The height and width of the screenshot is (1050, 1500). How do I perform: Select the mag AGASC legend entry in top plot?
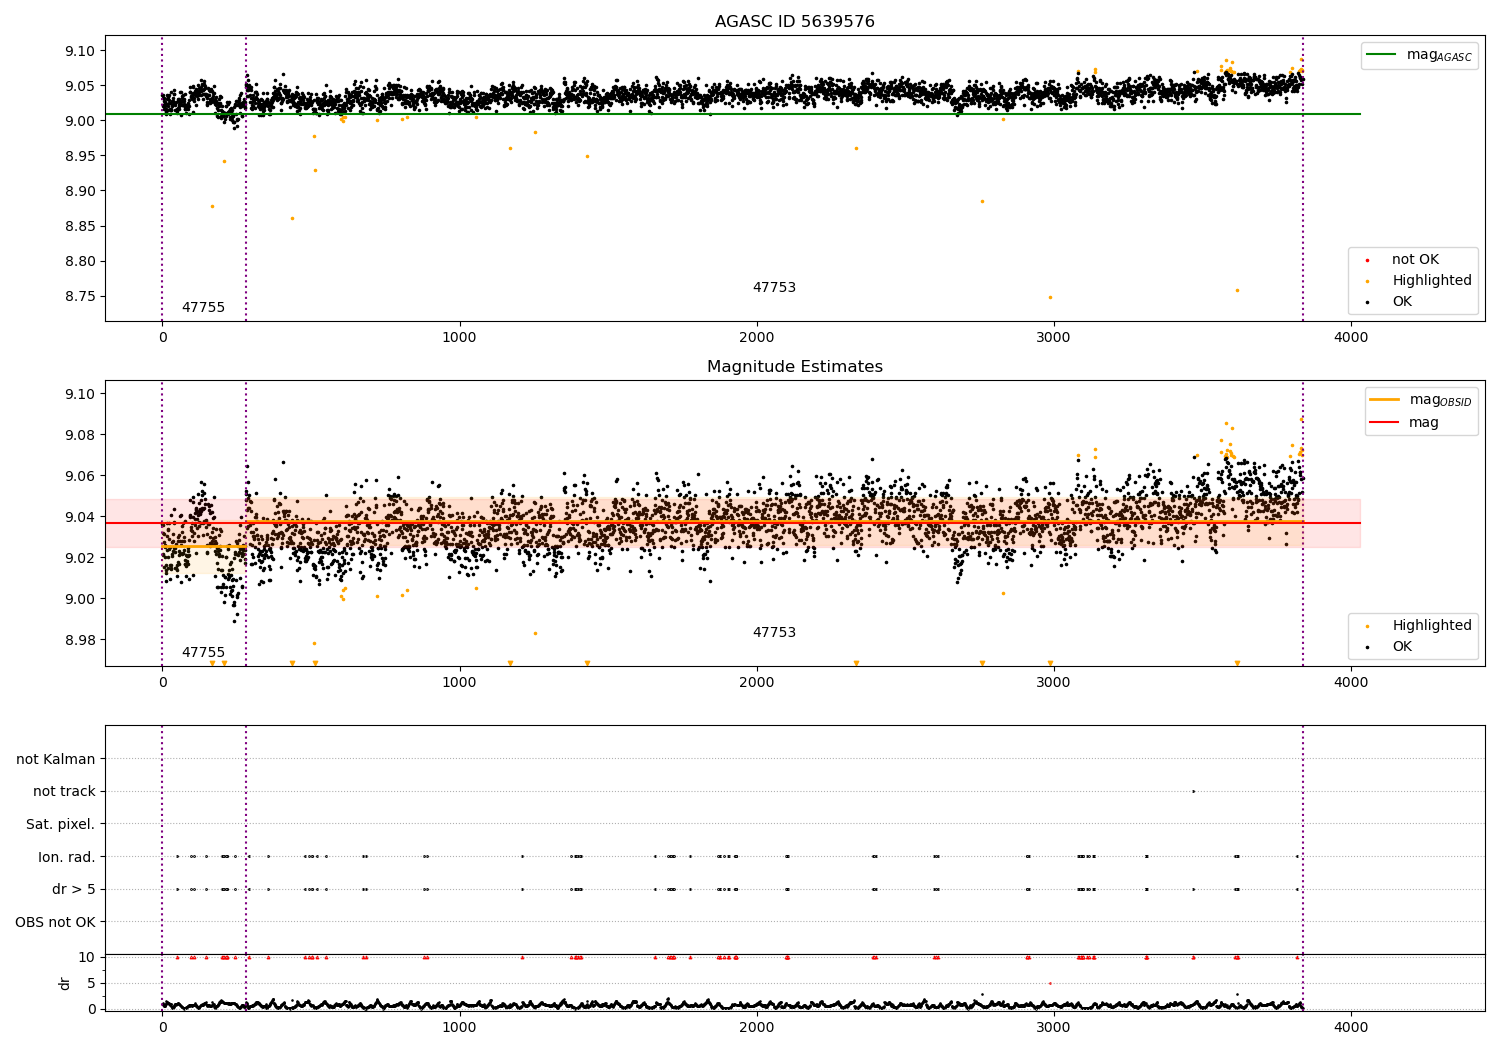pos(1419,55)
